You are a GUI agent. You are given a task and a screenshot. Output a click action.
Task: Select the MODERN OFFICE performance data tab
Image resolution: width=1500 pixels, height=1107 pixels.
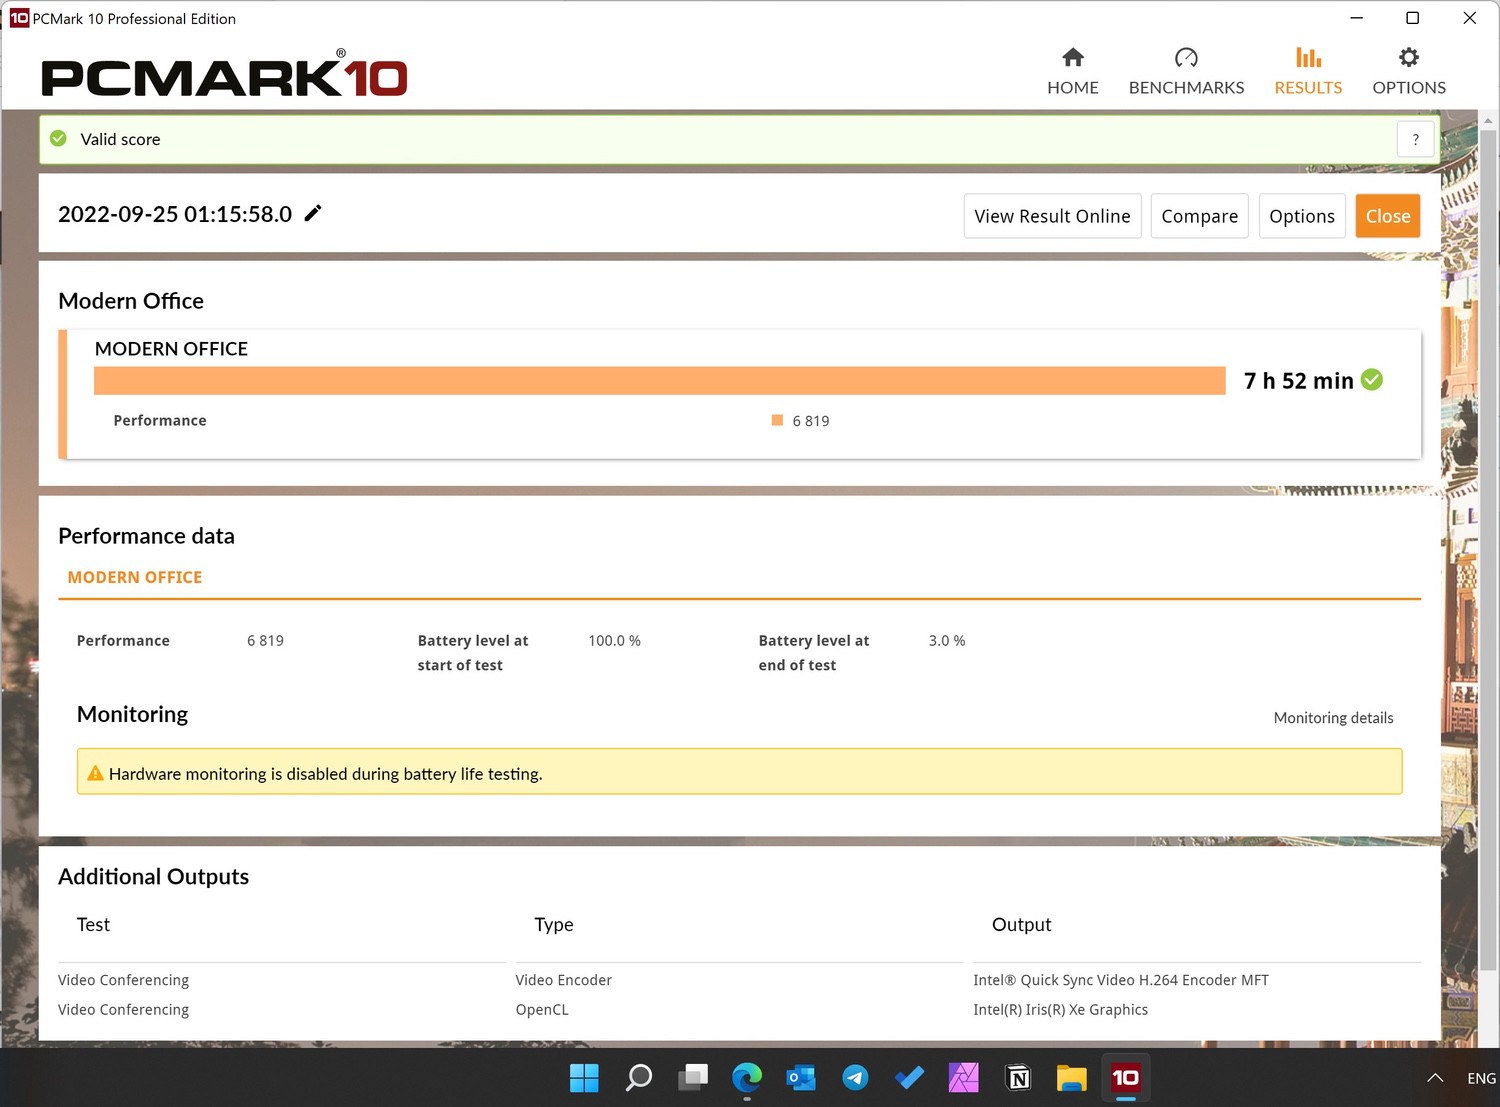point(135,577)
